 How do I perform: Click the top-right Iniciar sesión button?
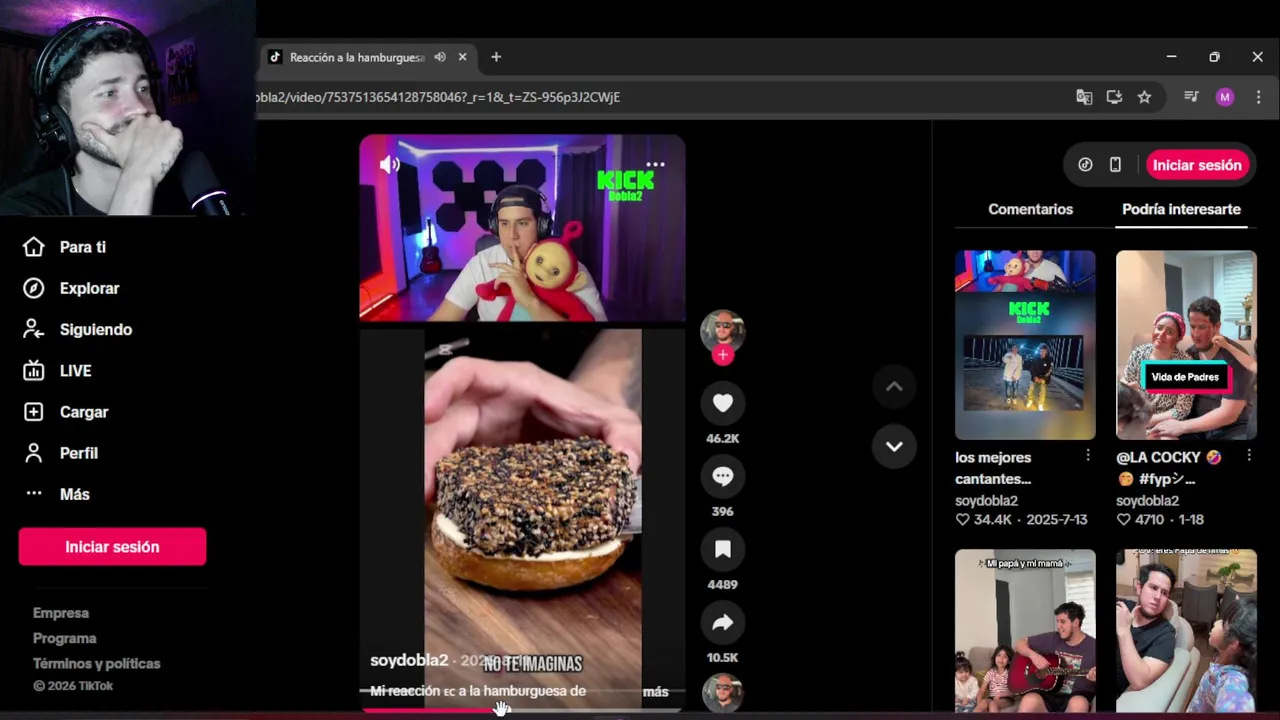pyautogui.click(x=1197, y=165)
